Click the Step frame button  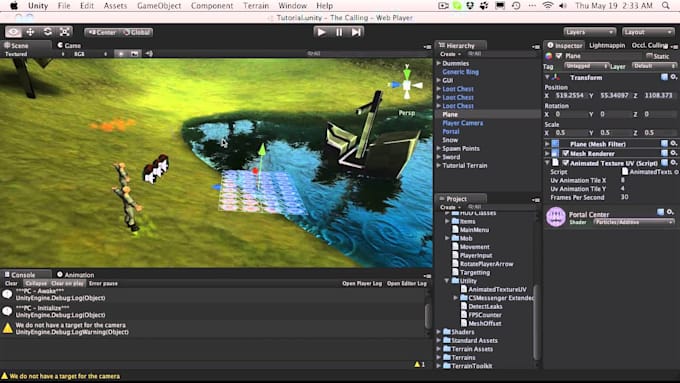click(356, 32)
